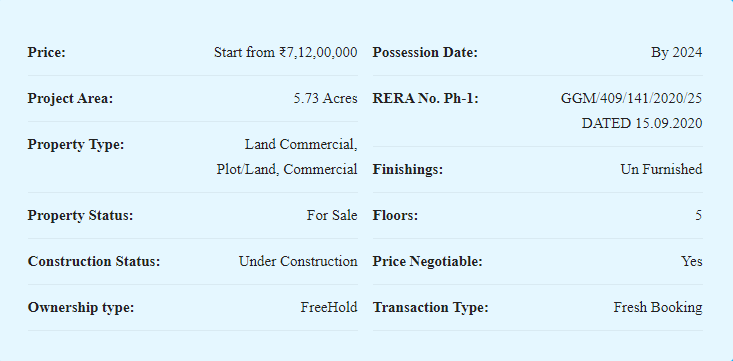Click the By 2024 possession value

point(676,52)
